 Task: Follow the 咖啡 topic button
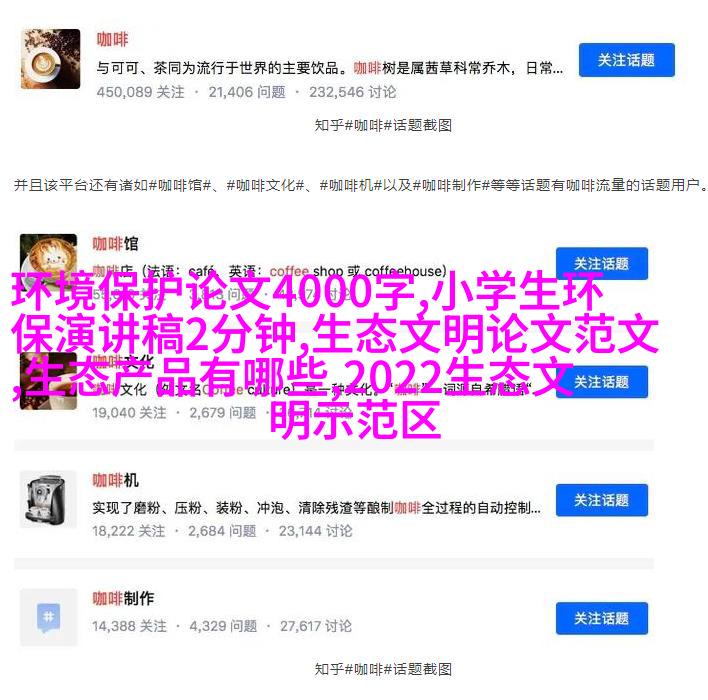pos(627,60)
